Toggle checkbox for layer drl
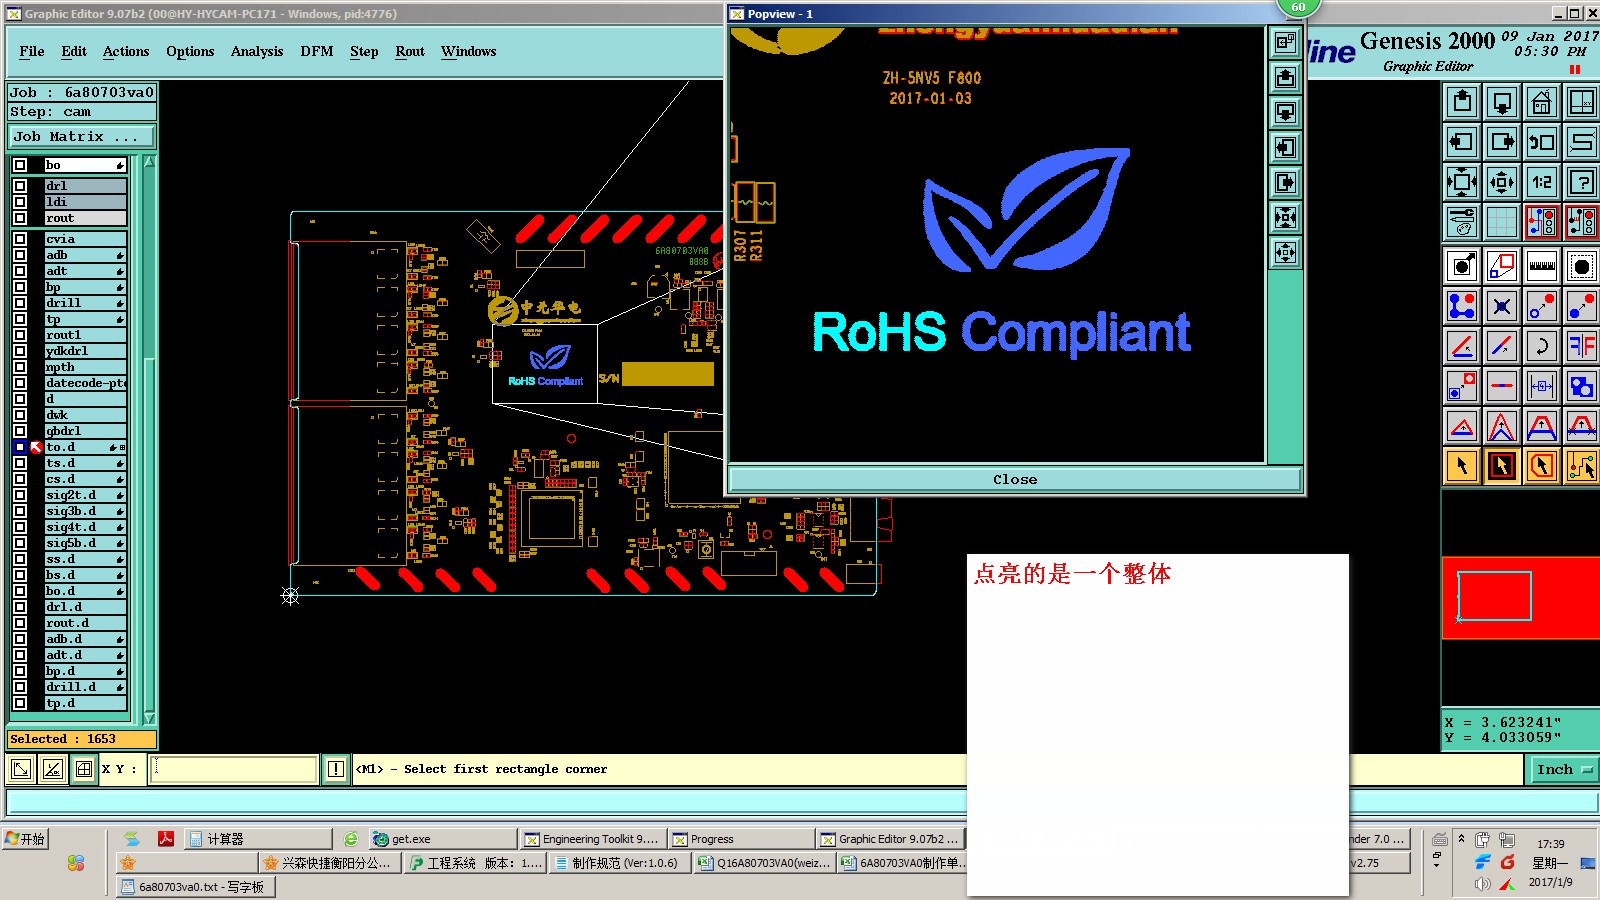 (20, 186)
